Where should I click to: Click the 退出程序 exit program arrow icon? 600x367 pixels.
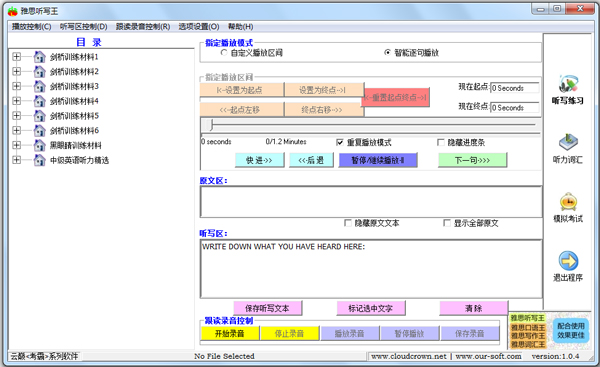[x=568, y=261]
